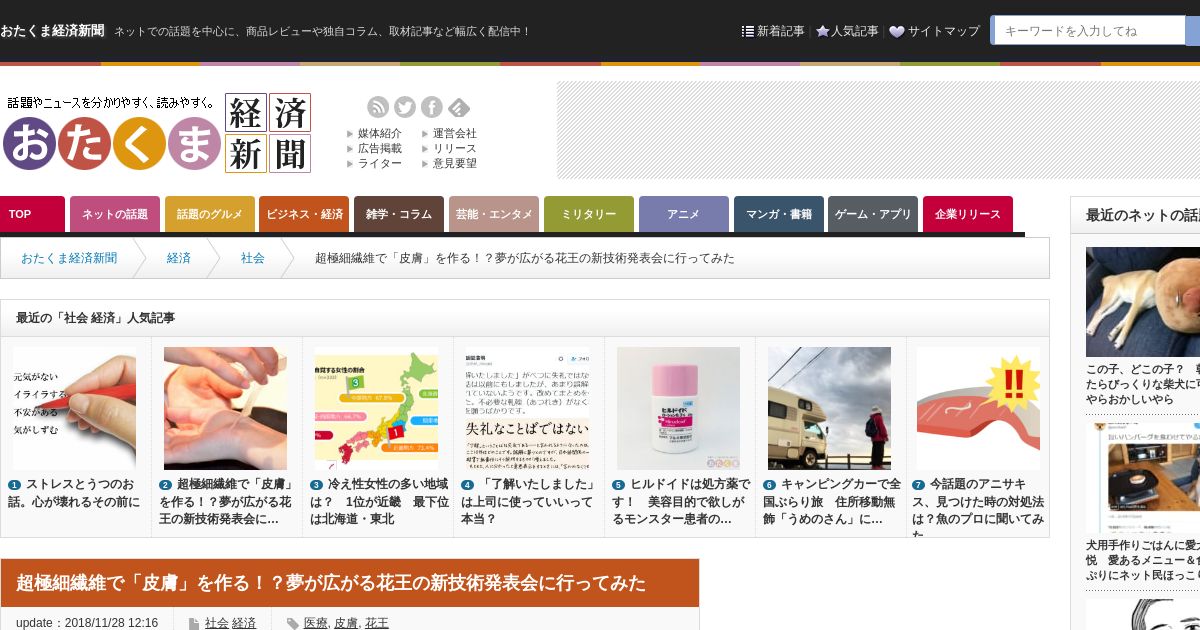Open the リリース link

pos(455,148)
